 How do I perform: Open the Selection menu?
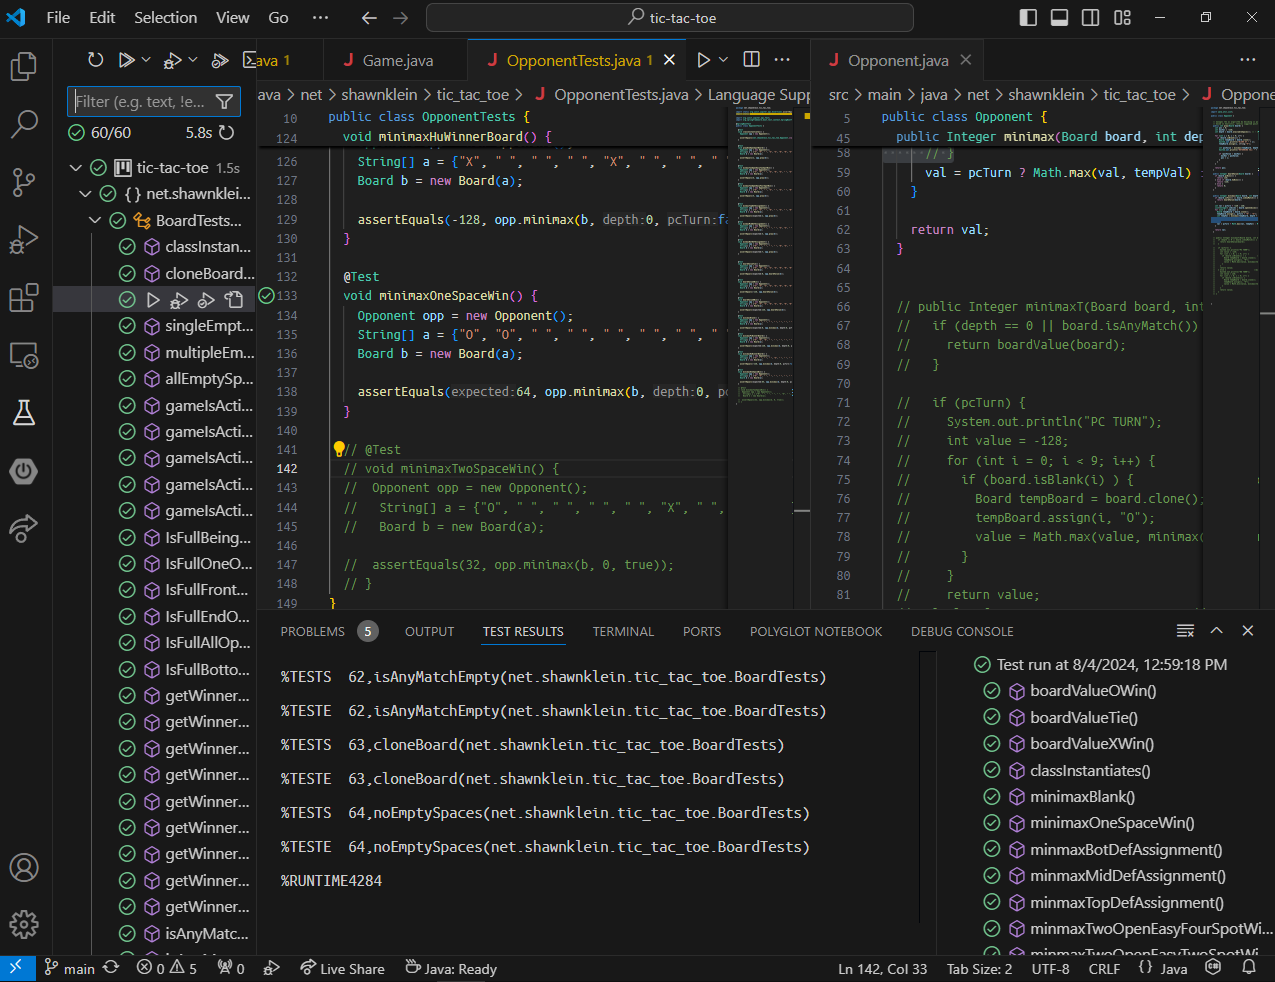pyautogui.click(x=165, y=18)
